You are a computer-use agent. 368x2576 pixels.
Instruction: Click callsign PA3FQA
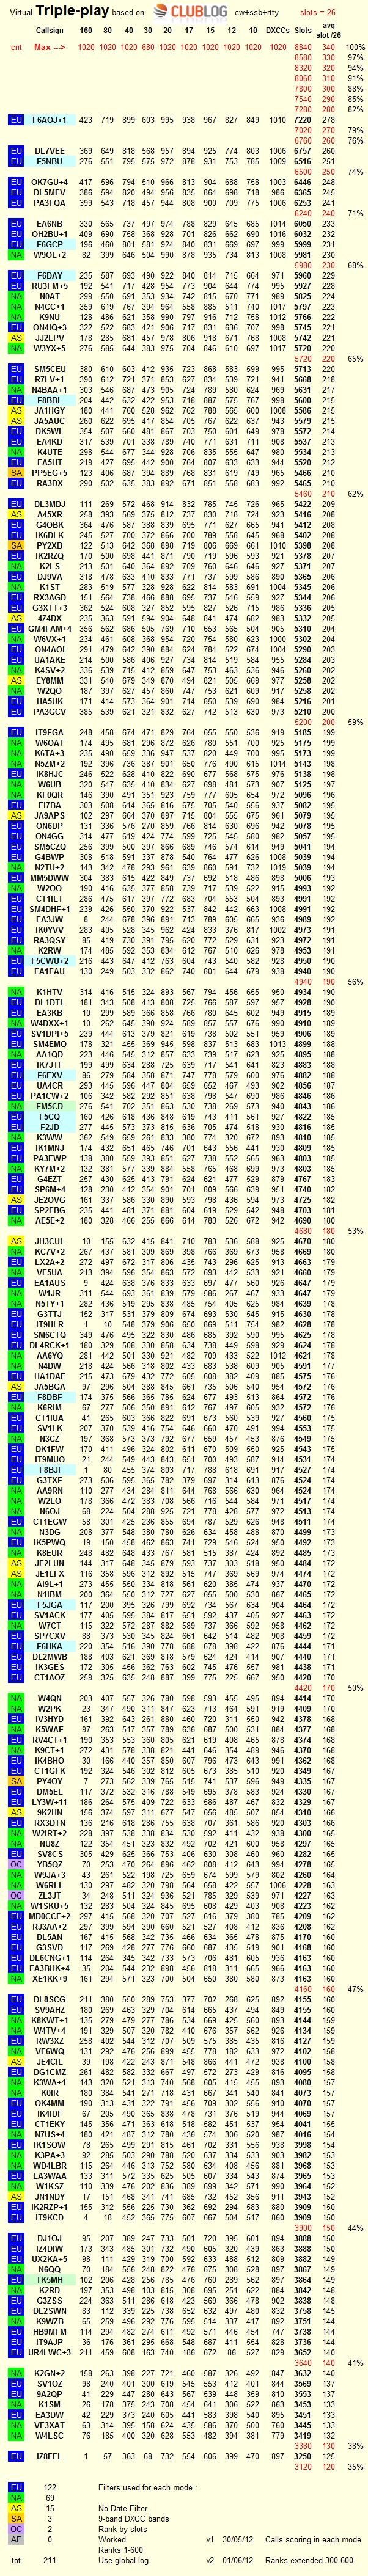click(49, 203)
